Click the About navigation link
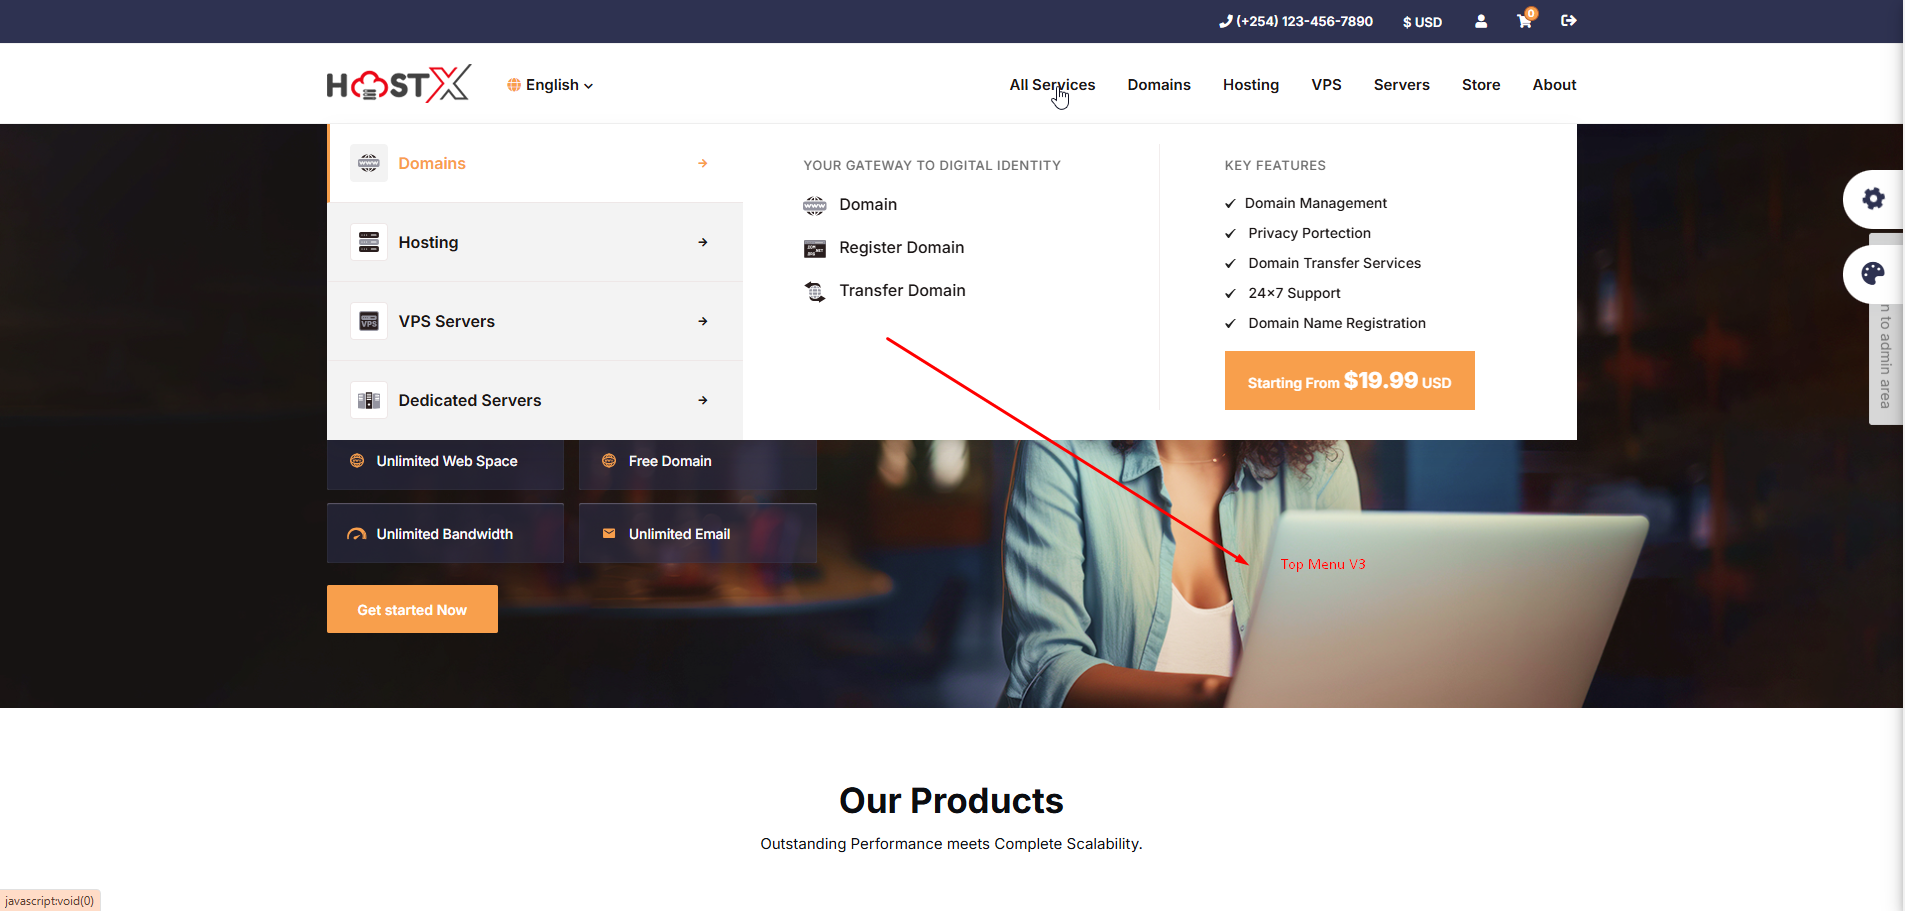This screenshot has width=1905, height=911. pos(1554,85)
